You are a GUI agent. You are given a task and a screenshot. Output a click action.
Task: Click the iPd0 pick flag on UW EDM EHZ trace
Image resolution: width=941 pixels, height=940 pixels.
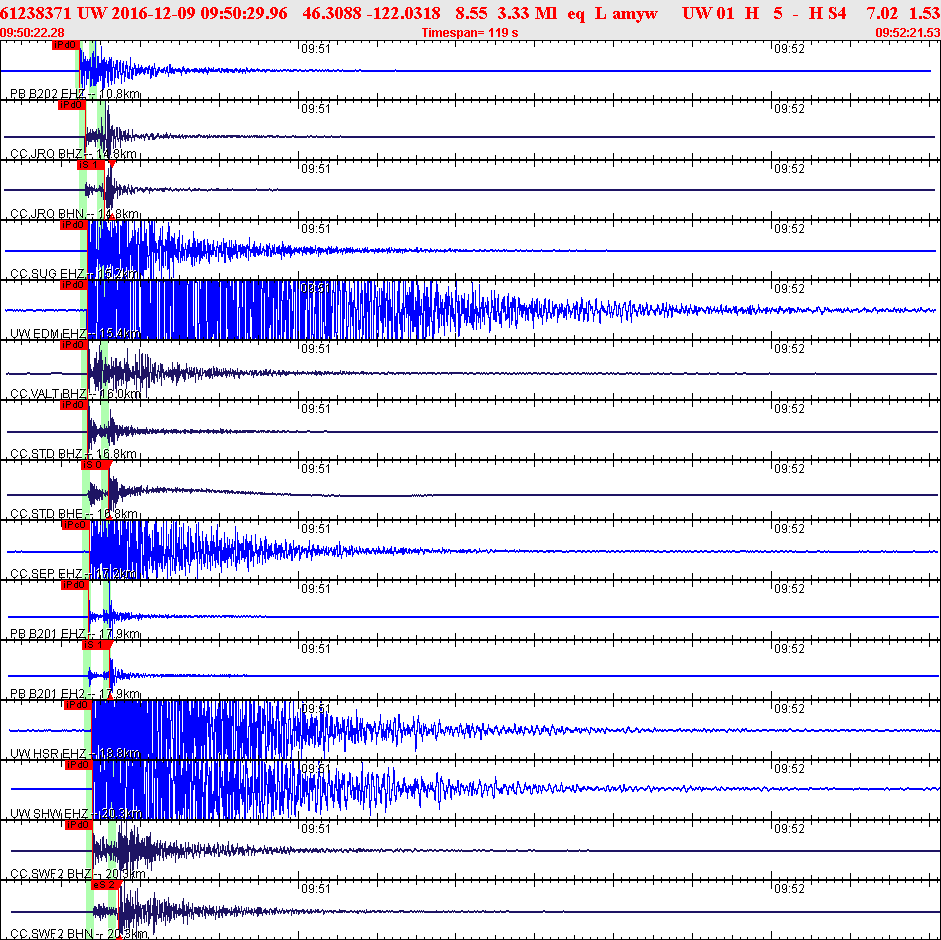(74, 285)
